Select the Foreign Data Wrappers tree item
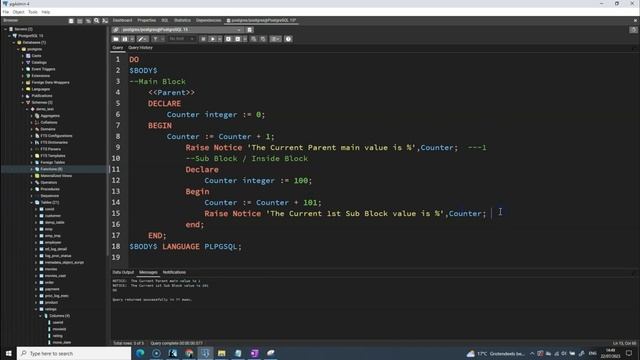This screenshot has width=640, height=360. click(51, 82)
